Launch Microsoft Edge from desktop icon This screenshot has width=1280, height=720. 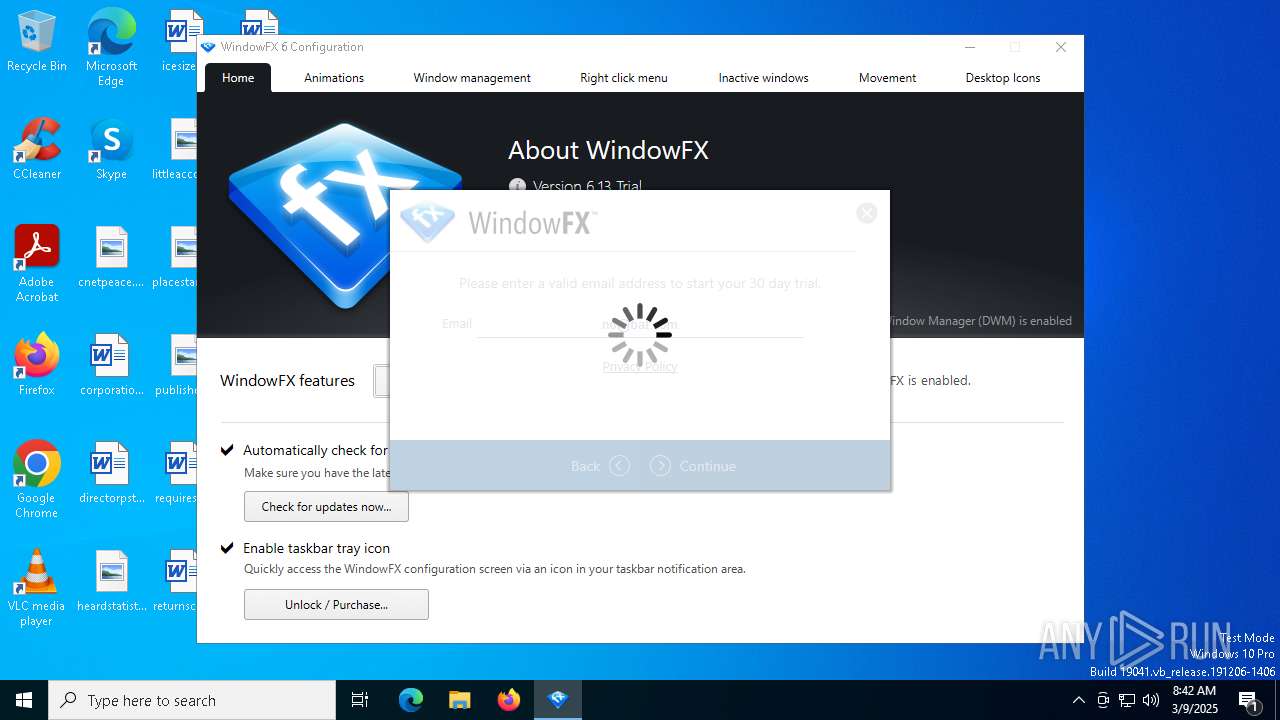point(111,47)
